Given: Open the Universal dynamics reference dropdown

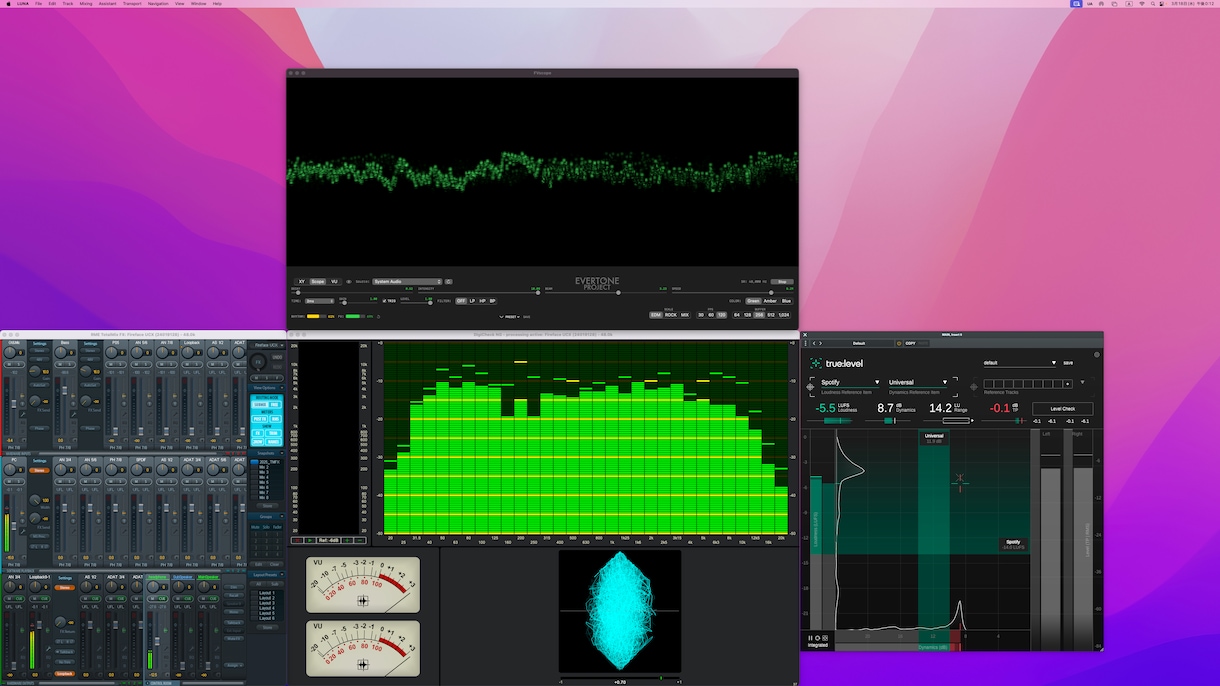Looking at the screenshot, I should coord(918,382).
